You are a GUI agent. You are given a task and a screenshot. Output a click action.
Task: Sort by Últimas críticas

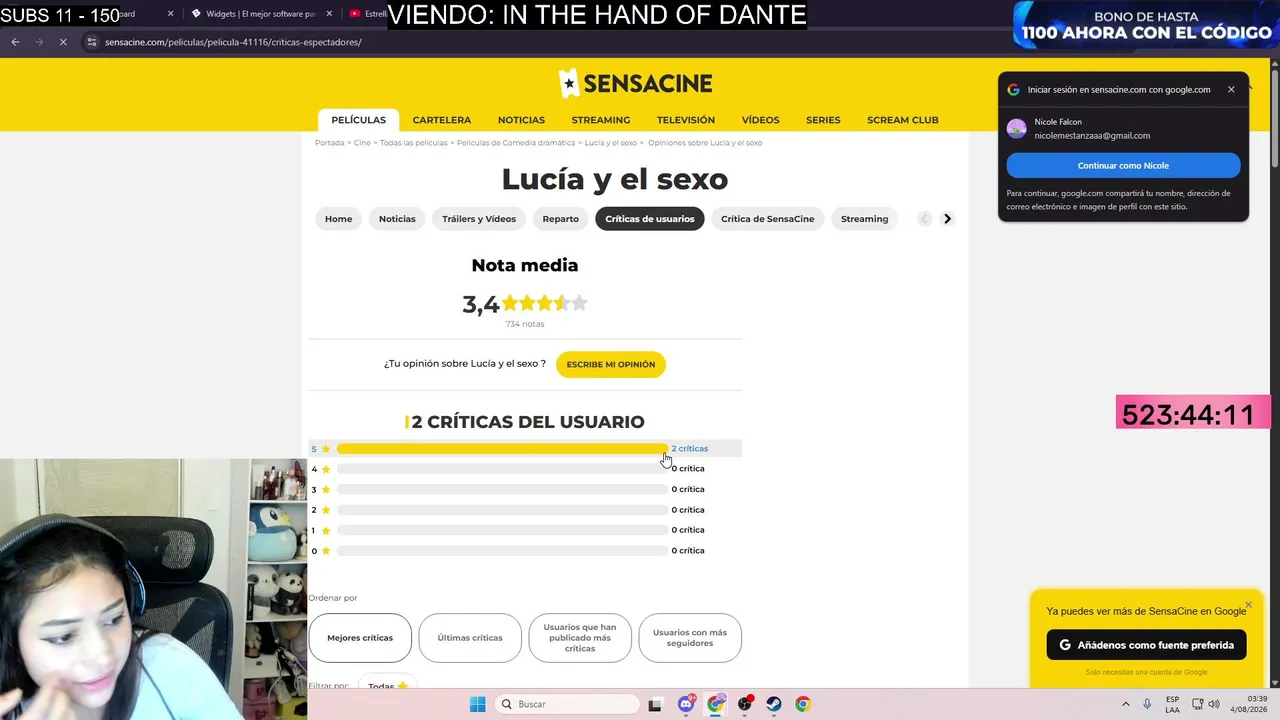[470, 638]
